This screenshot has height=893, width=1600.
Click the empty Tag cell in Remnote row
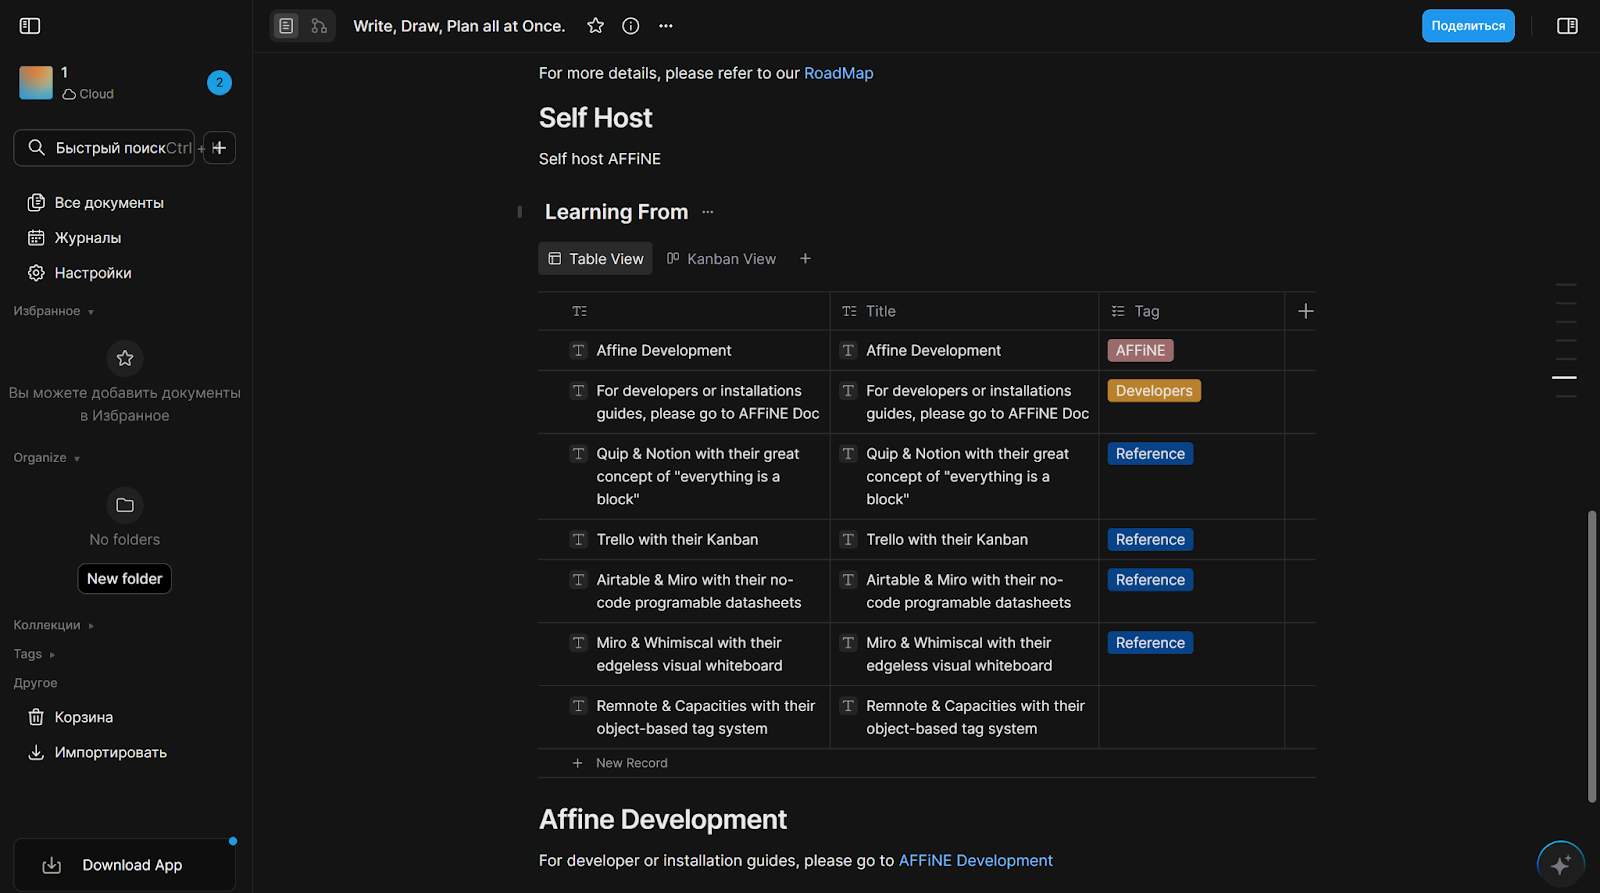point(1191,717)
